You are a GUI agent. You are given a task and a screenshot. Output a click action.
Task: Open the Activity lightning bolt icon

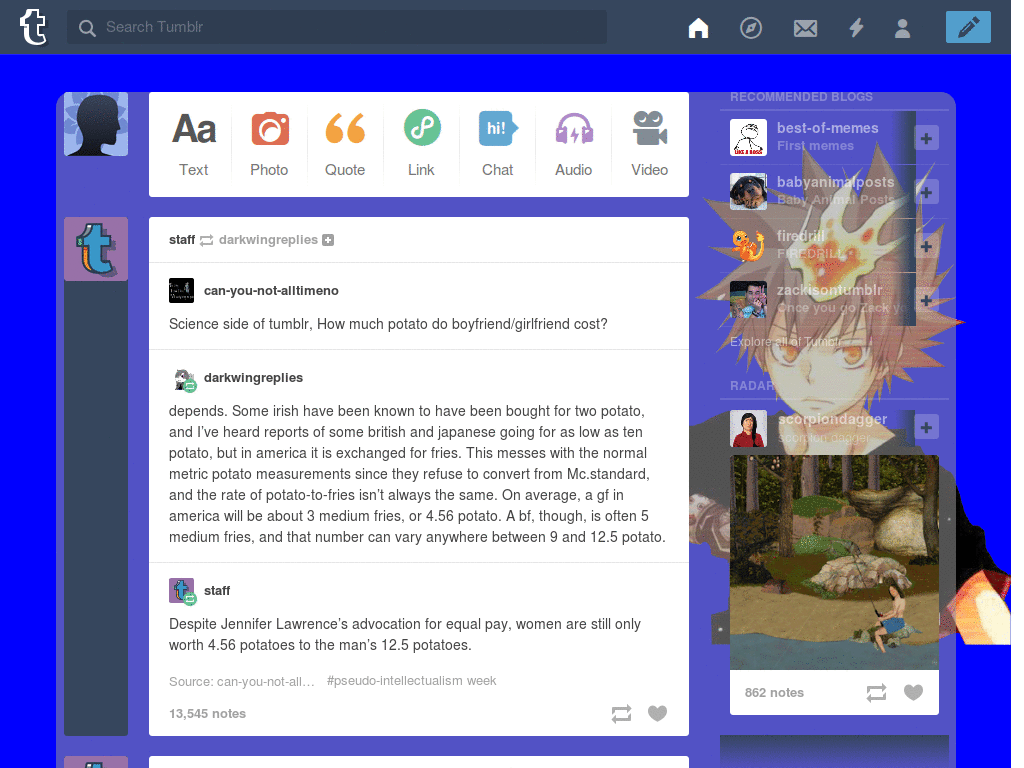856,27
